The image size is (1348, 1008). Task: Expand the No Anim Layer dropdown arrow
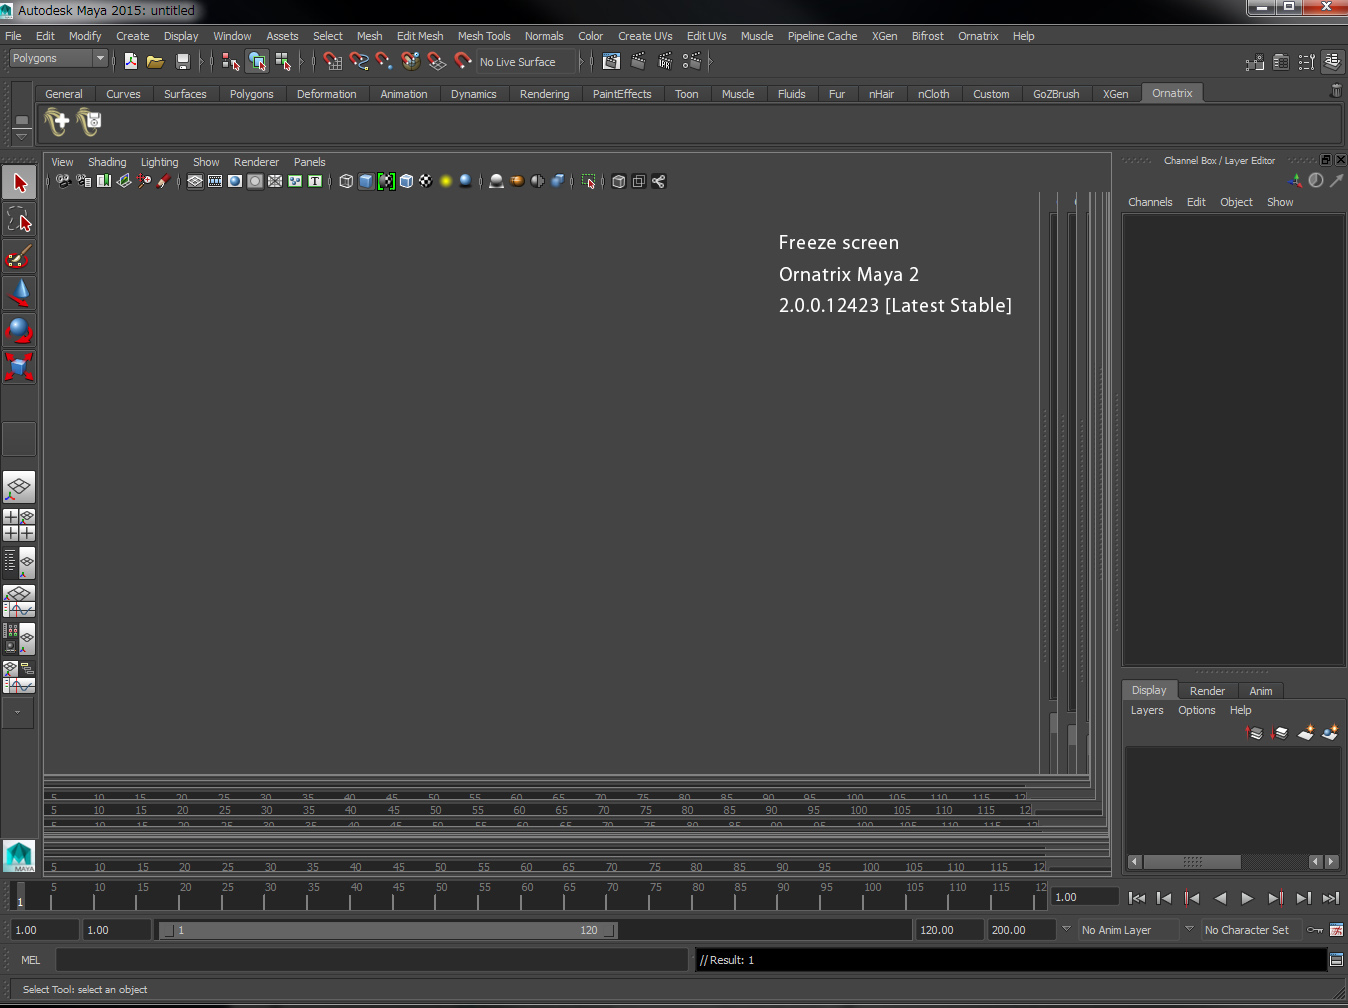click(1066, 929)
